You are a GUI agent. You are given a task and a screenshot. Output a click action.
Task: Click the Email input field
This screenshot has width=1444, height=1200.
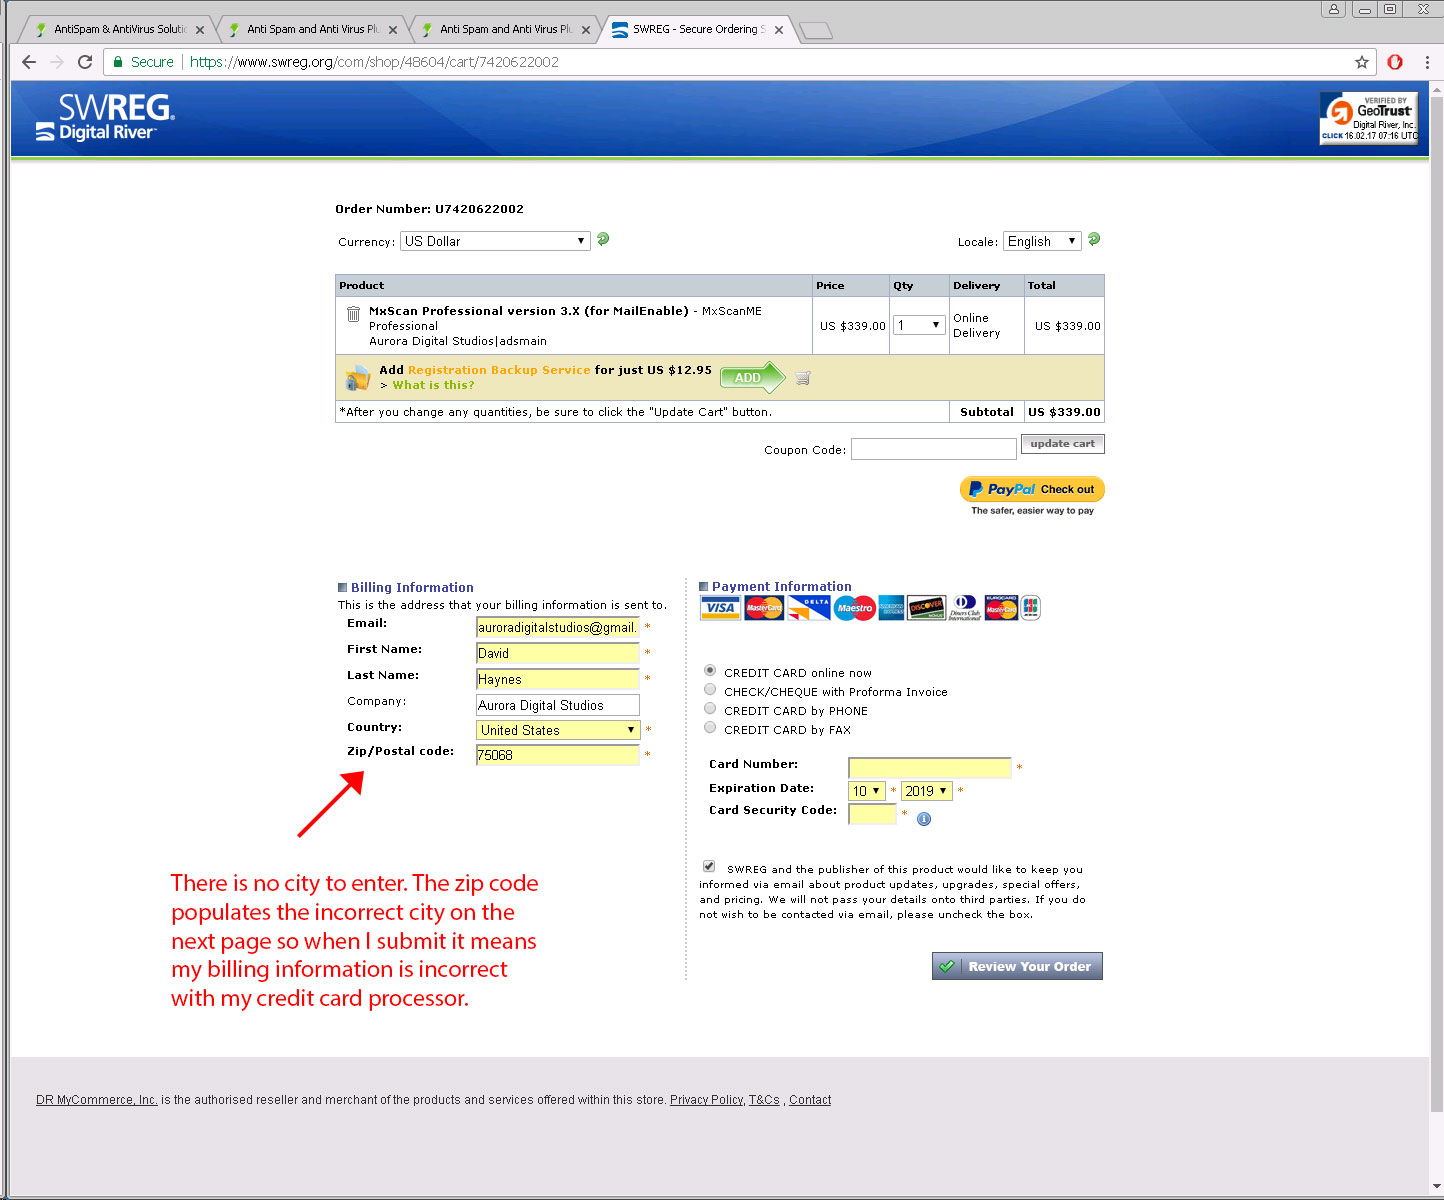click(558, 627)
